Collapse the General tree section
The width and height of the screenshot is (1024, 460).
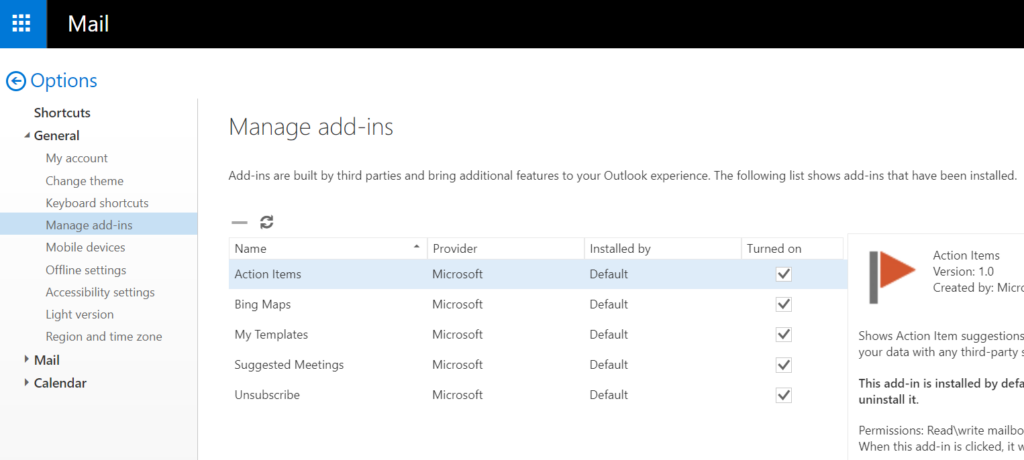pyautogui.click(x=27, y=136)
